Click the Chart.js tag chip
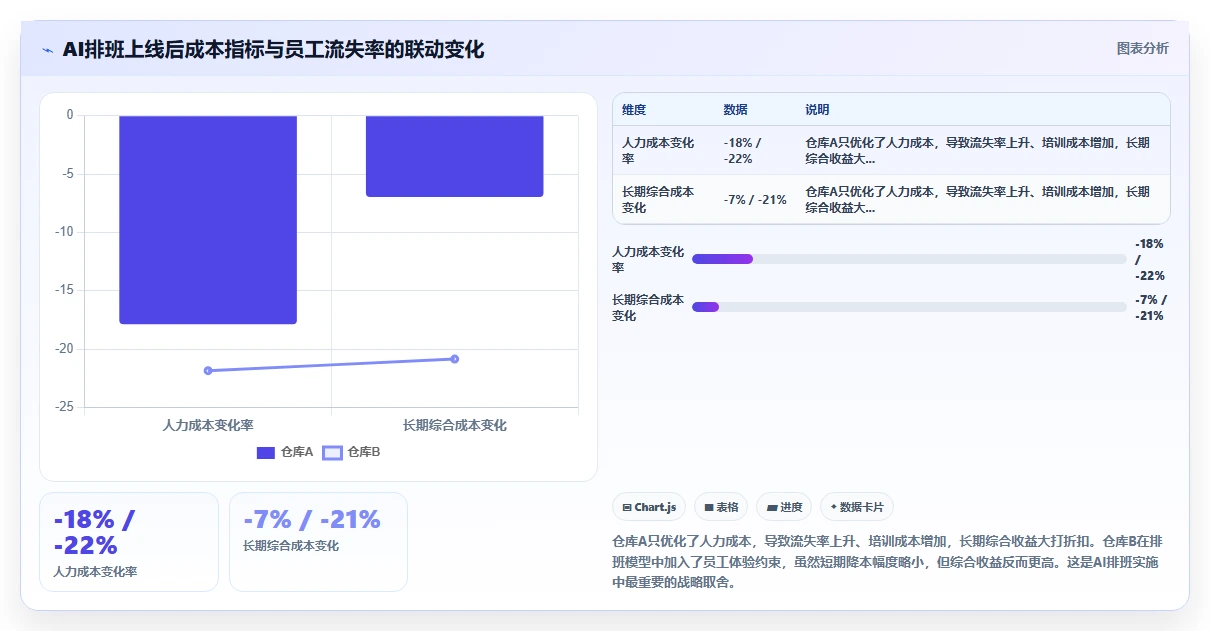 point(649,507)
